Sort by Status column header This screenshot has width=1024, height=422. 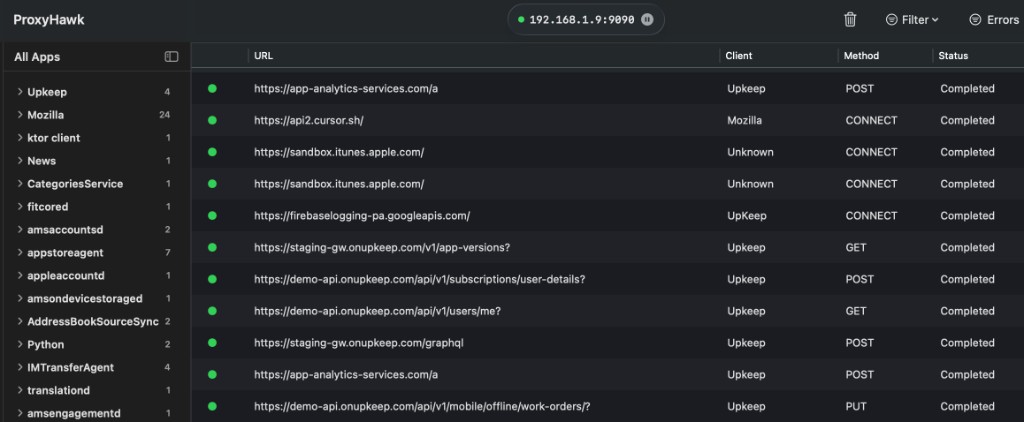[953, 56]
